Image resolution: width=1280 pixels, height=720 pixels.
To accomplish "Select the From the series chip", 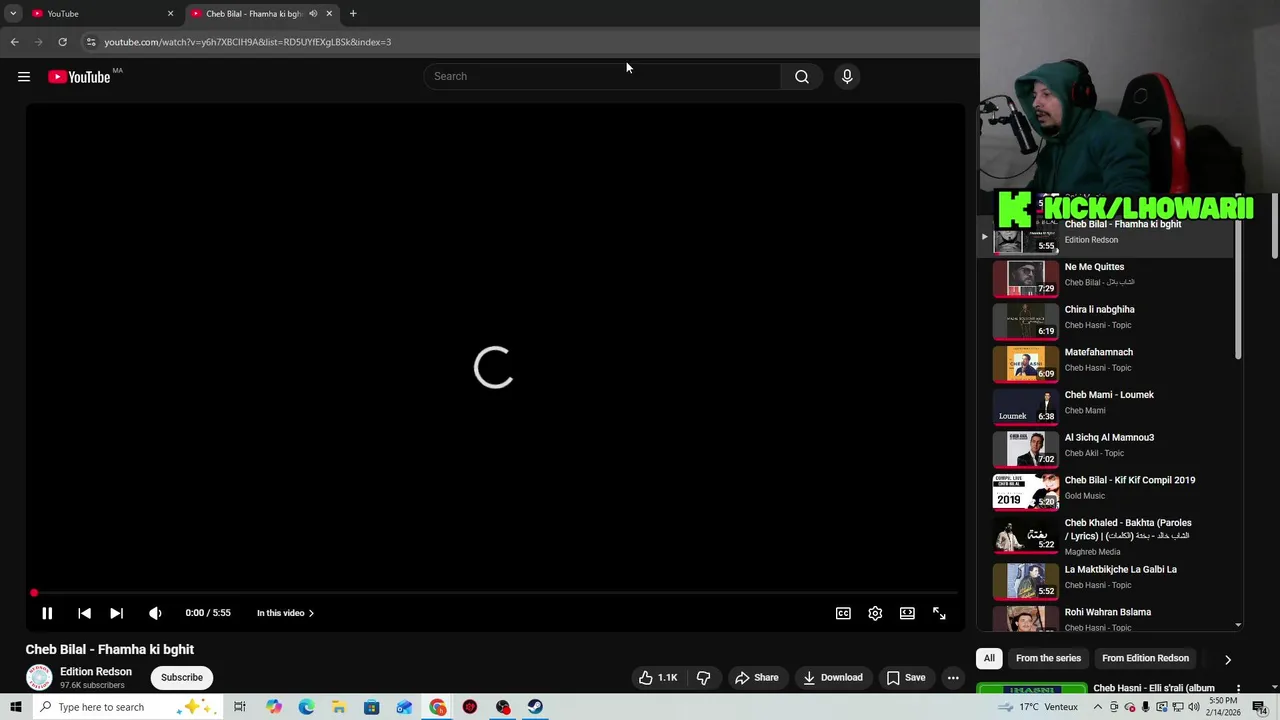I will 1048,658.
